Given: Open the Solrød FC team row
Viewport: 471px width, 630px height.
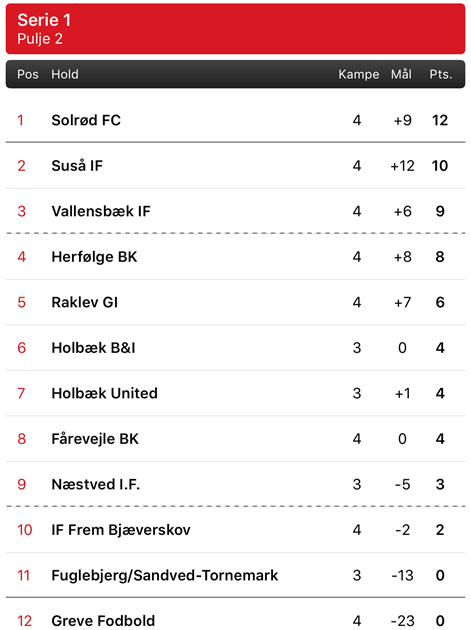Looking at the screenshot, I should pyautogui.click(x=236, y=120).
